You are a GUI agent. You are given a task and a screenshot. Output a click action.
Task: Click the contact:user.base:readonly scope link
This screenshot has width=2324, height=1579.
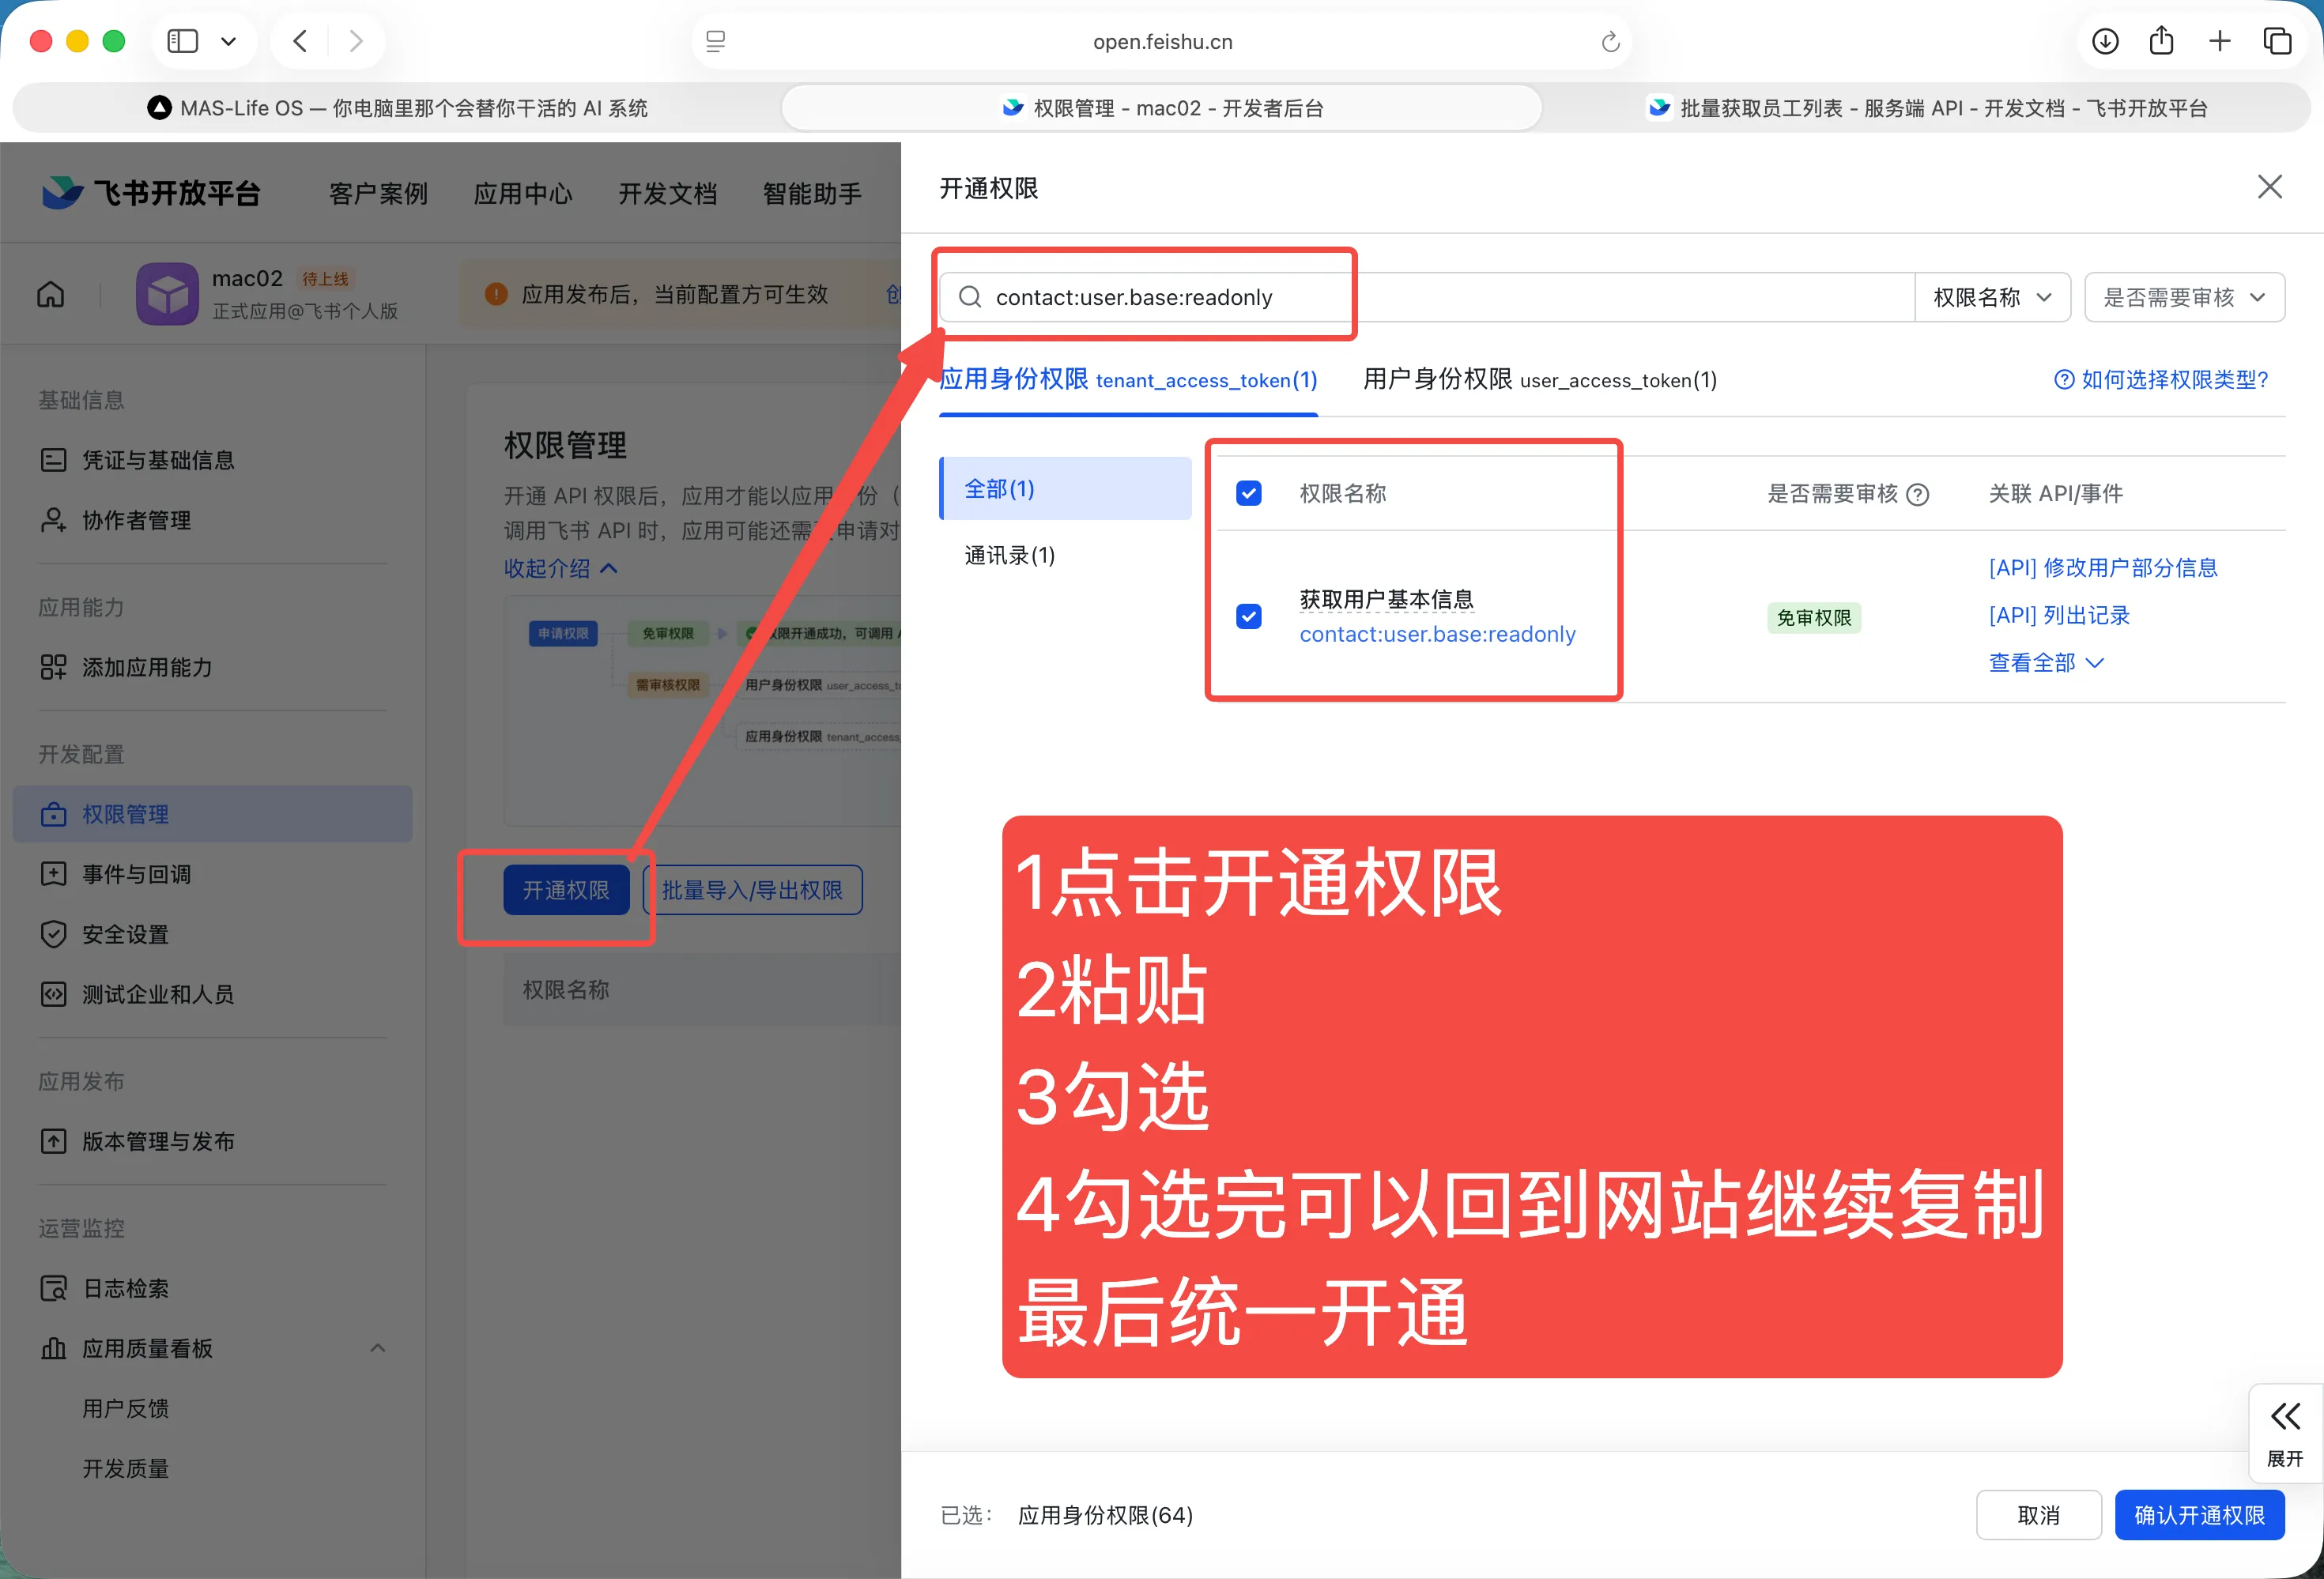(1437, 634)
